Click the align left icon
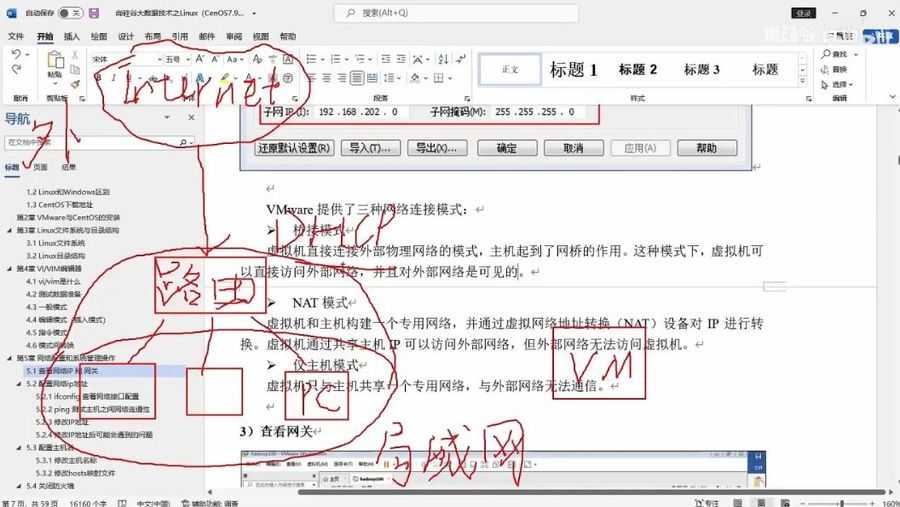Screen dimensions: 900x507 [x=312, y=78]
